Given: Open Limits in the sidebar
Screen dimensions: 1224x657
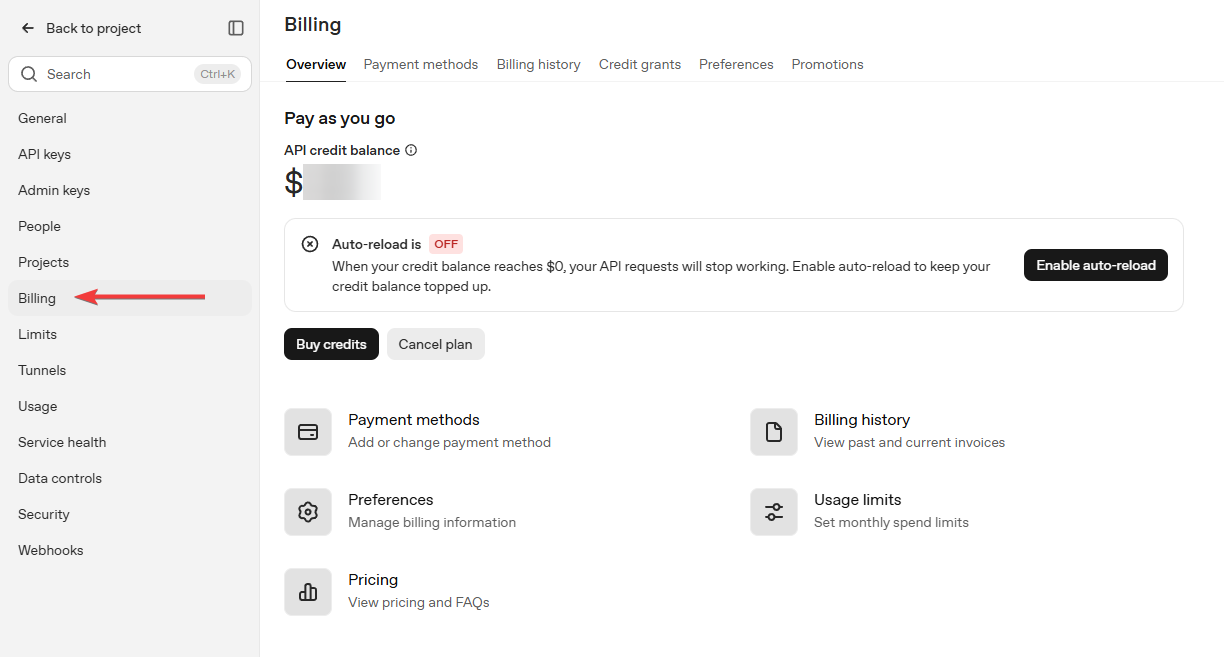Looking at the screenshot, I should 130,334.
